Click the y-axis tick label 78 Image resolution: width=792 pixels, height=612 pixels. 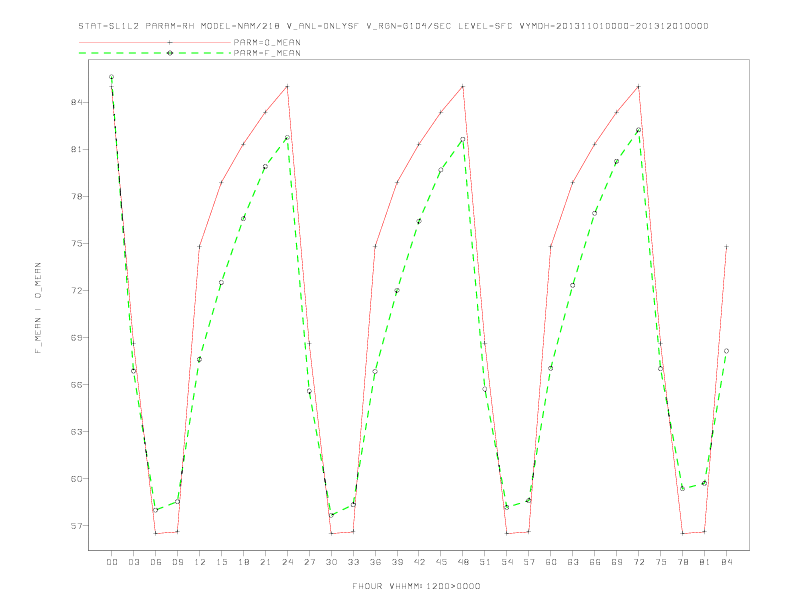(x=76, y=196)
